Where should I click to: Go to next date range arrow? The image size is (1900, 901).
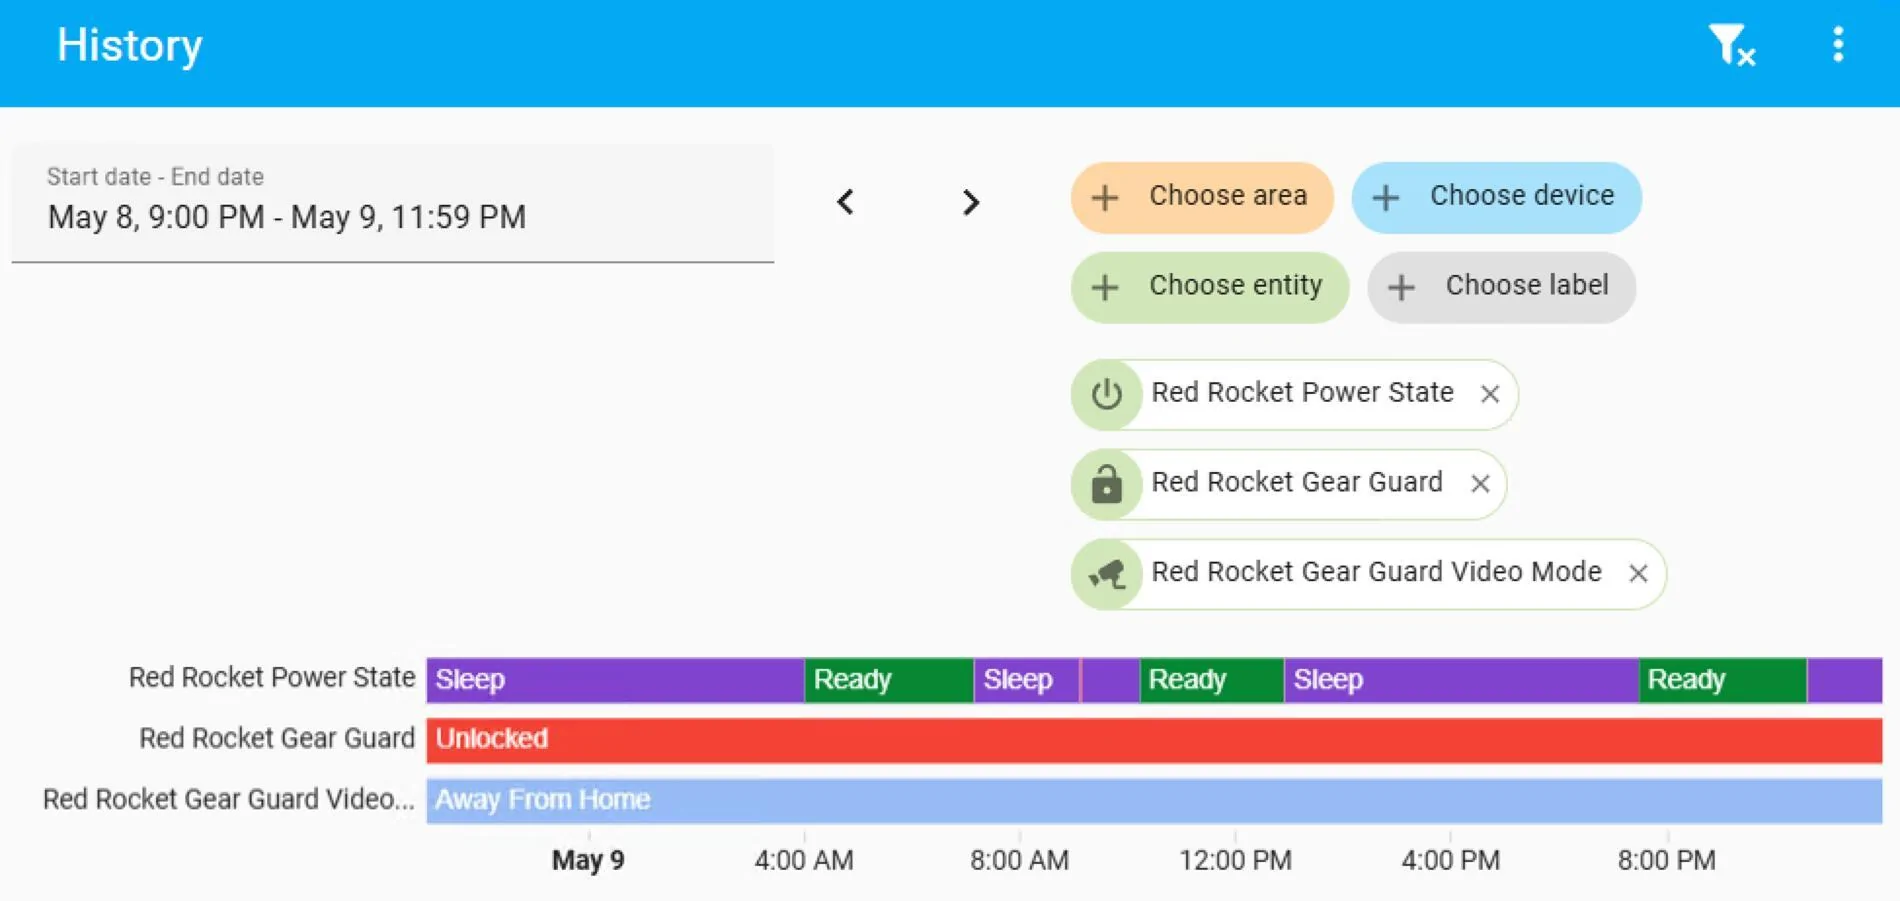(970, 202)
